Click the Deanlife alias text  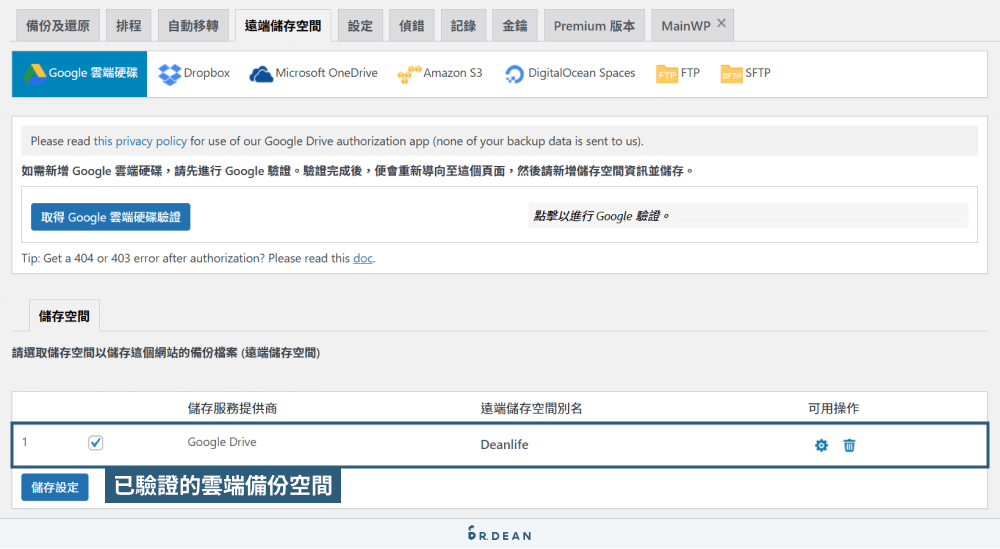tap(504, 445)
